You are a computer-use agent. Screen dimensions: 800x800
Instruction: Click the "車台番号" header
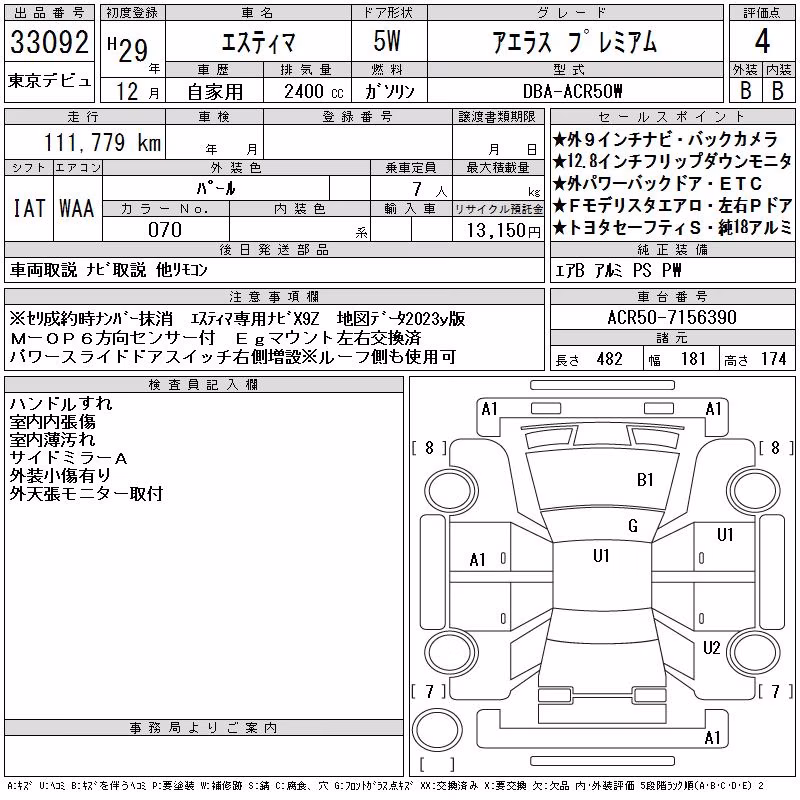click(672, 296)
